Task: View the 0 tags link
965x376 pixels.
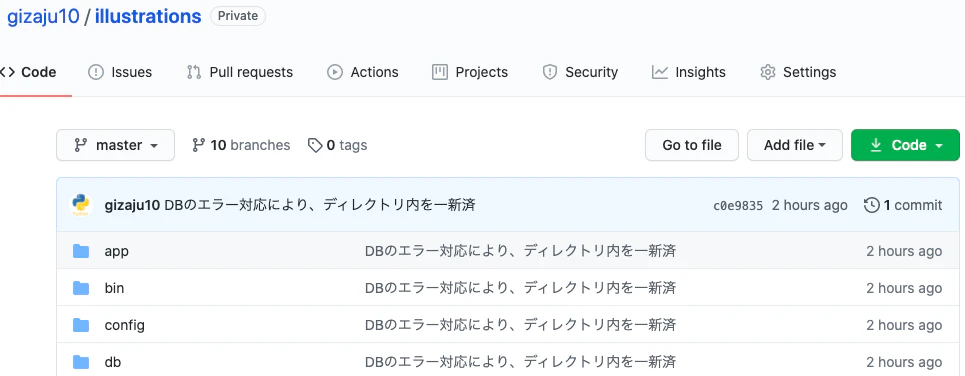Action: pos(337,145)
